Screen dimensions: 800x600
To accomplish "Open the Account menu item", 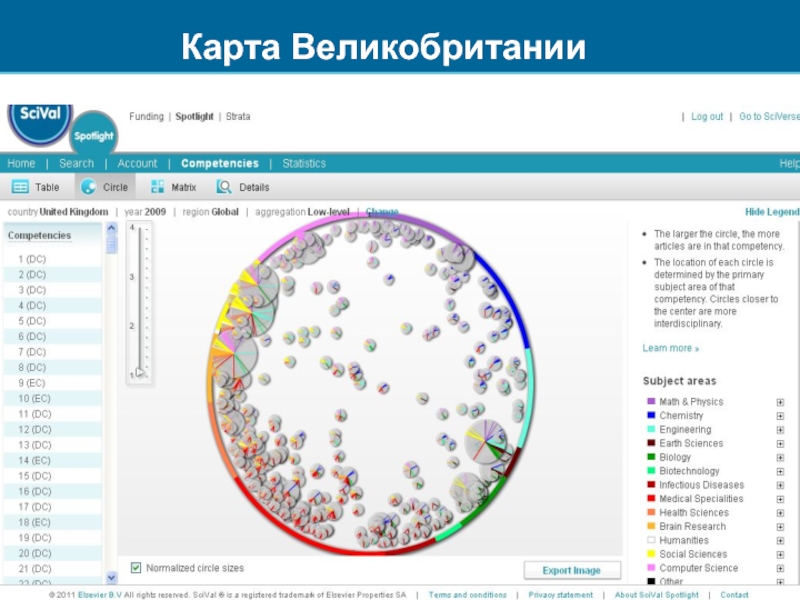I will (x=137, y=163).
